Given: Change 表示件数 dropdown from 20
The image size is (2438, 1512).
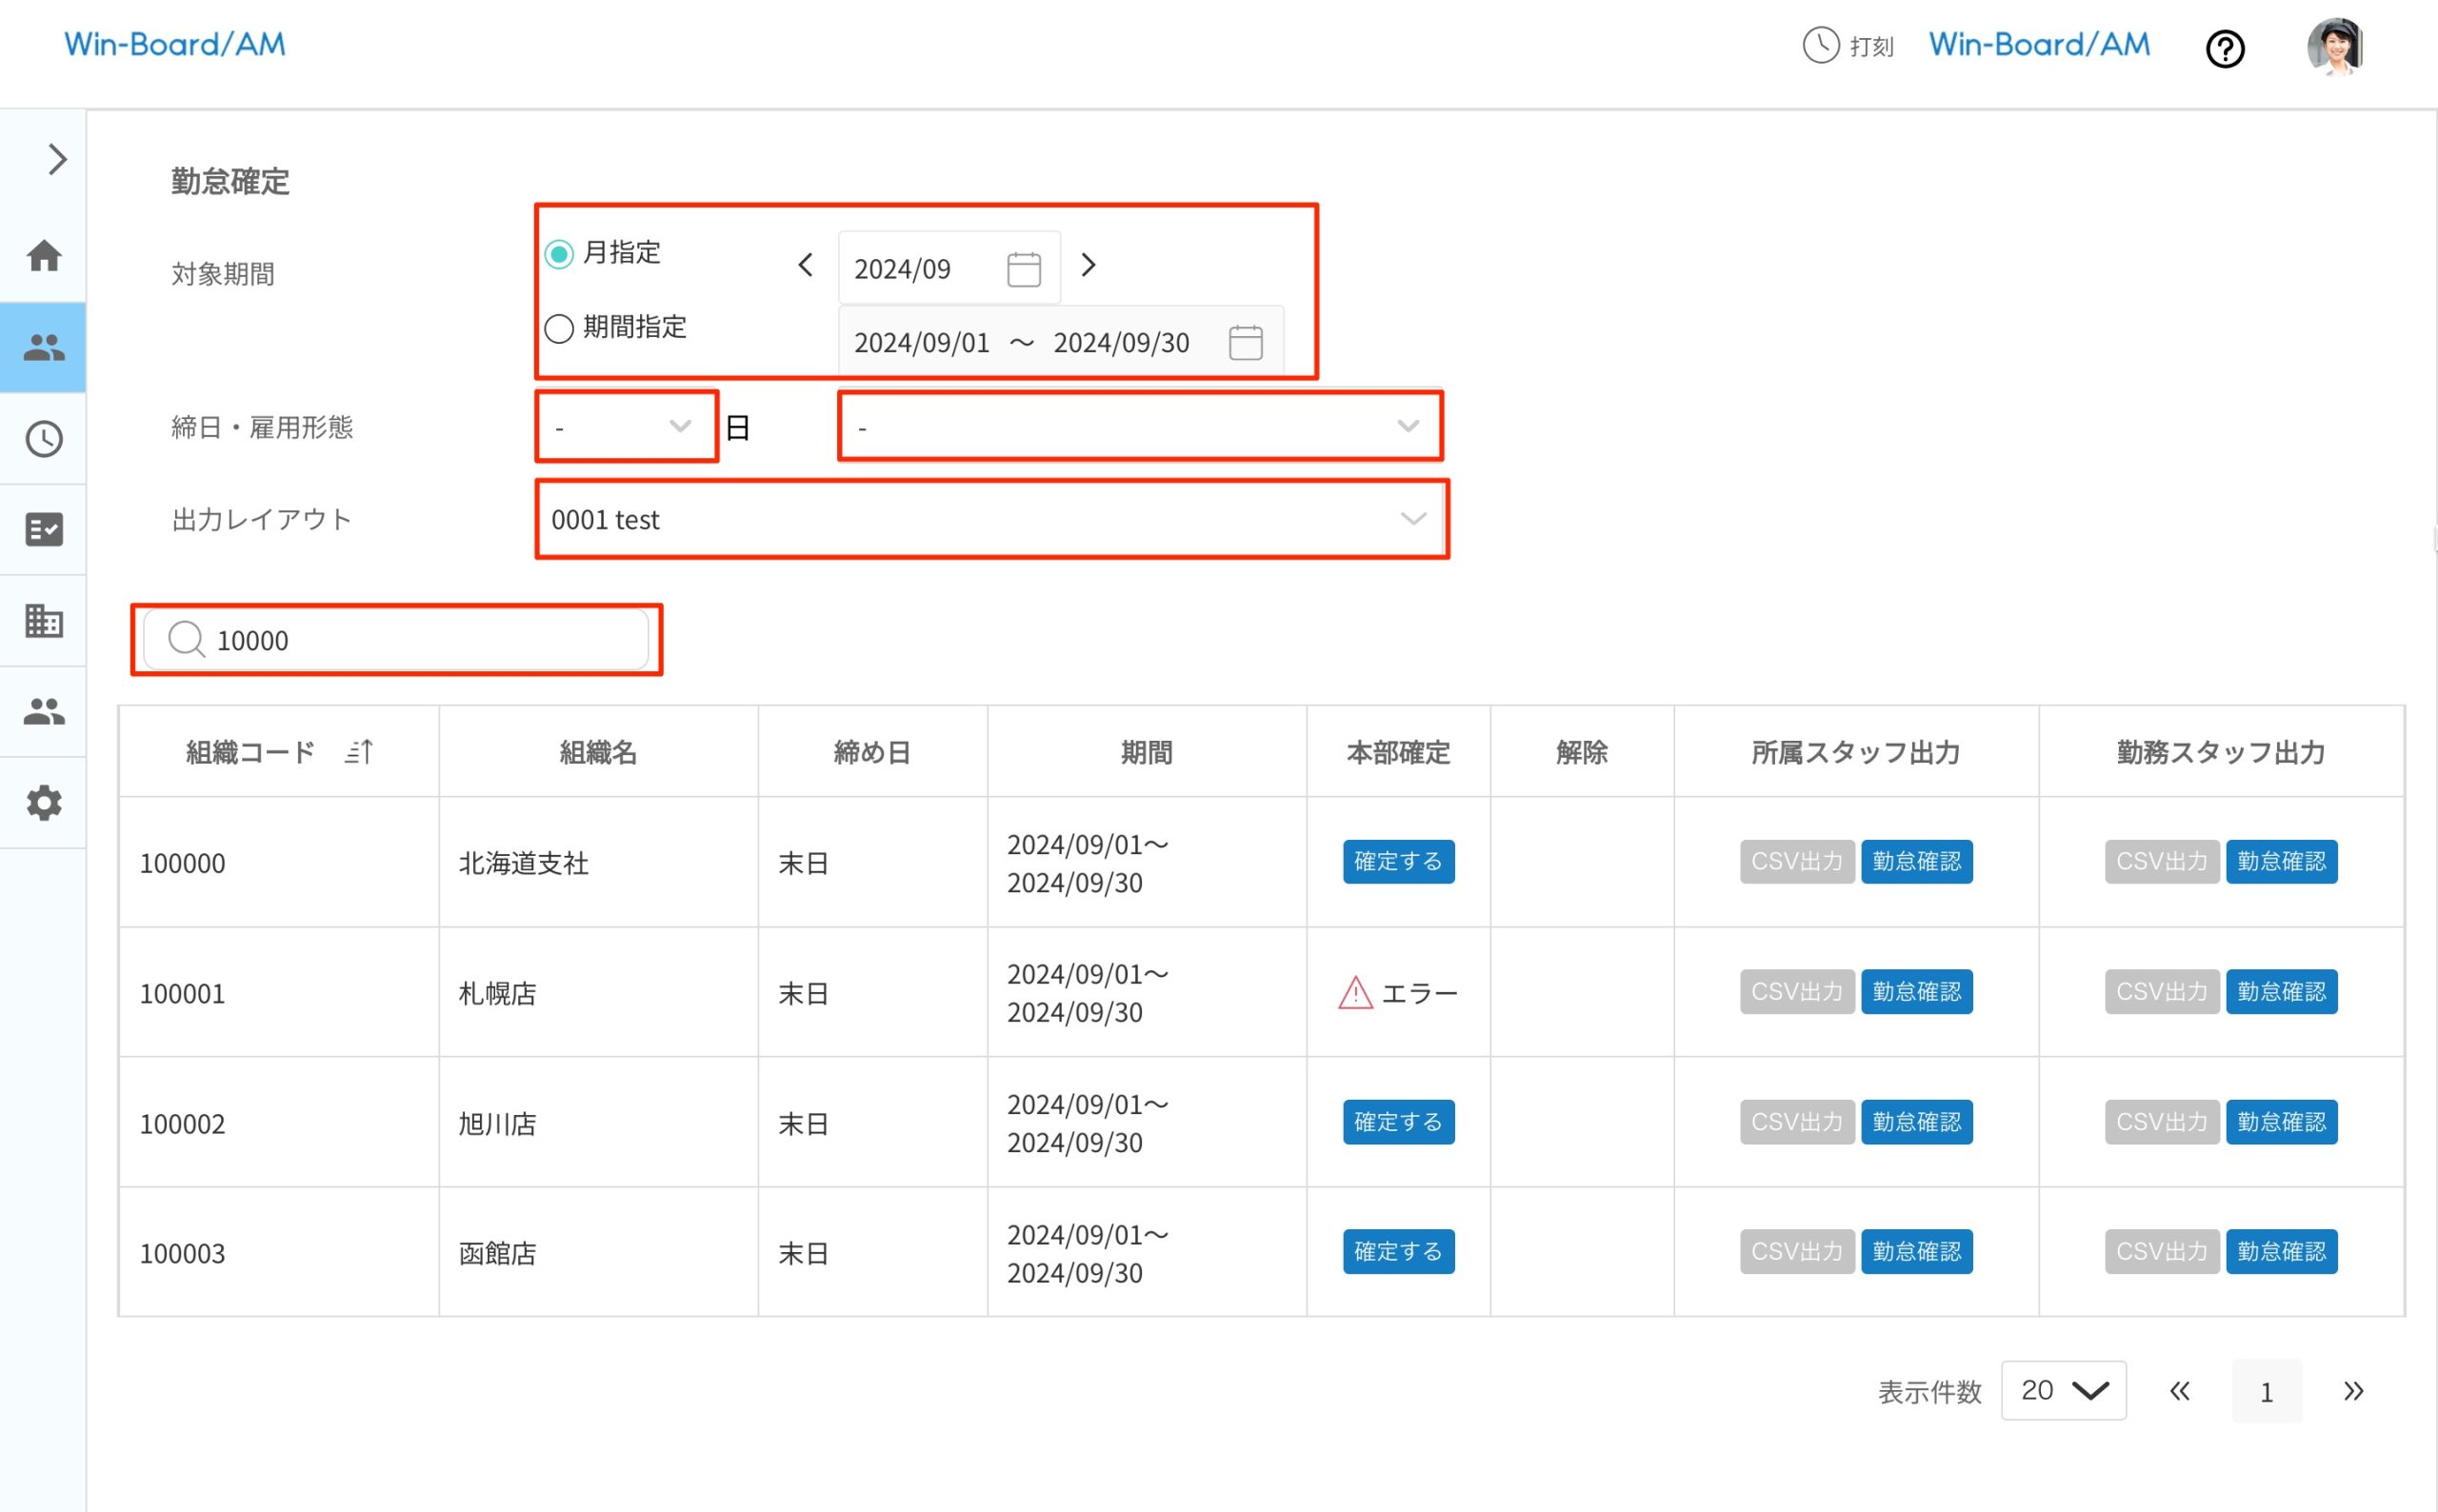Looking at the screenshot, I should (2063, 1390).
